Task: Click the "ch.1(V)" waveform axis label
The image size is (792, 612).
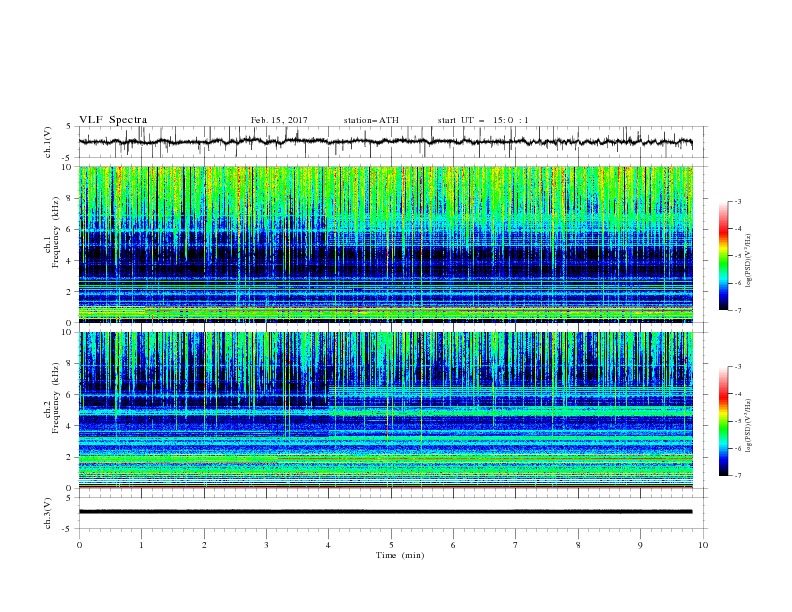Action: click(x=48, y=142)
